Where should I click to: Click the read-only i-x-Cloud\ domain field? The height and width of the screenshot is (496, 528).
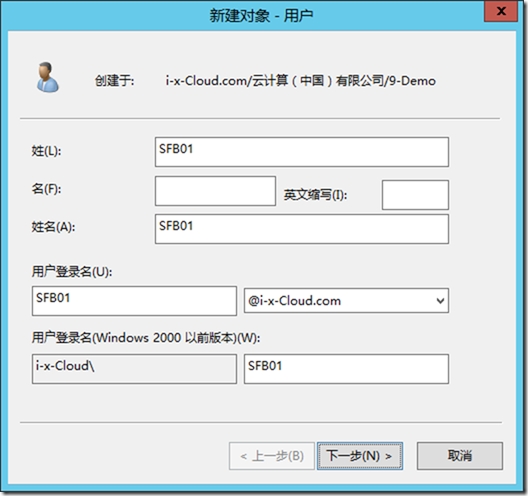(134, 369)
